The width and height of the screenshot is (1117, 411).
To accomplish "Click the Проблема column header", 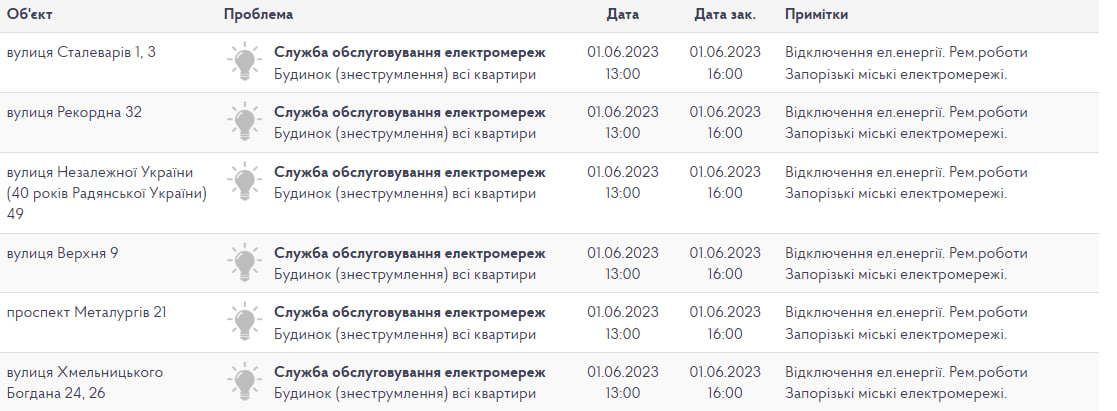I will pos(258,14).
